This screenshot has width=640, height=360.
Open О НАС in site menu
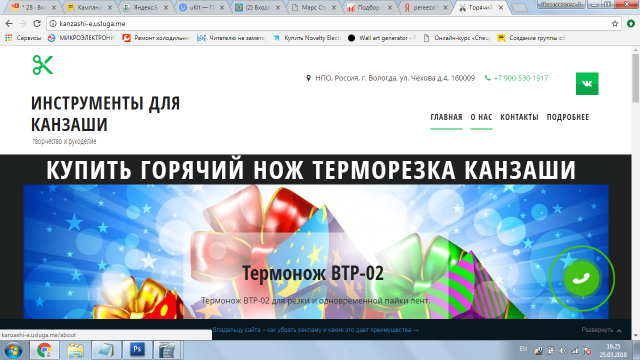coord(481,117)
